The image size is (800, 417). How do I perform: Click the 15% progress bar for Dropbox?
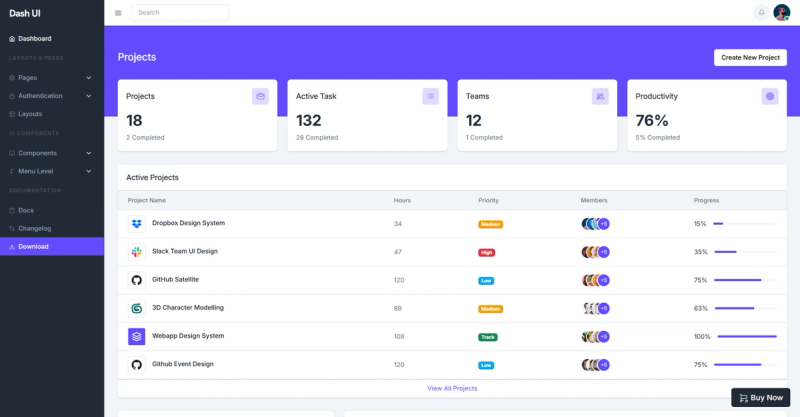pyautogui.click(x=745, y=224)
